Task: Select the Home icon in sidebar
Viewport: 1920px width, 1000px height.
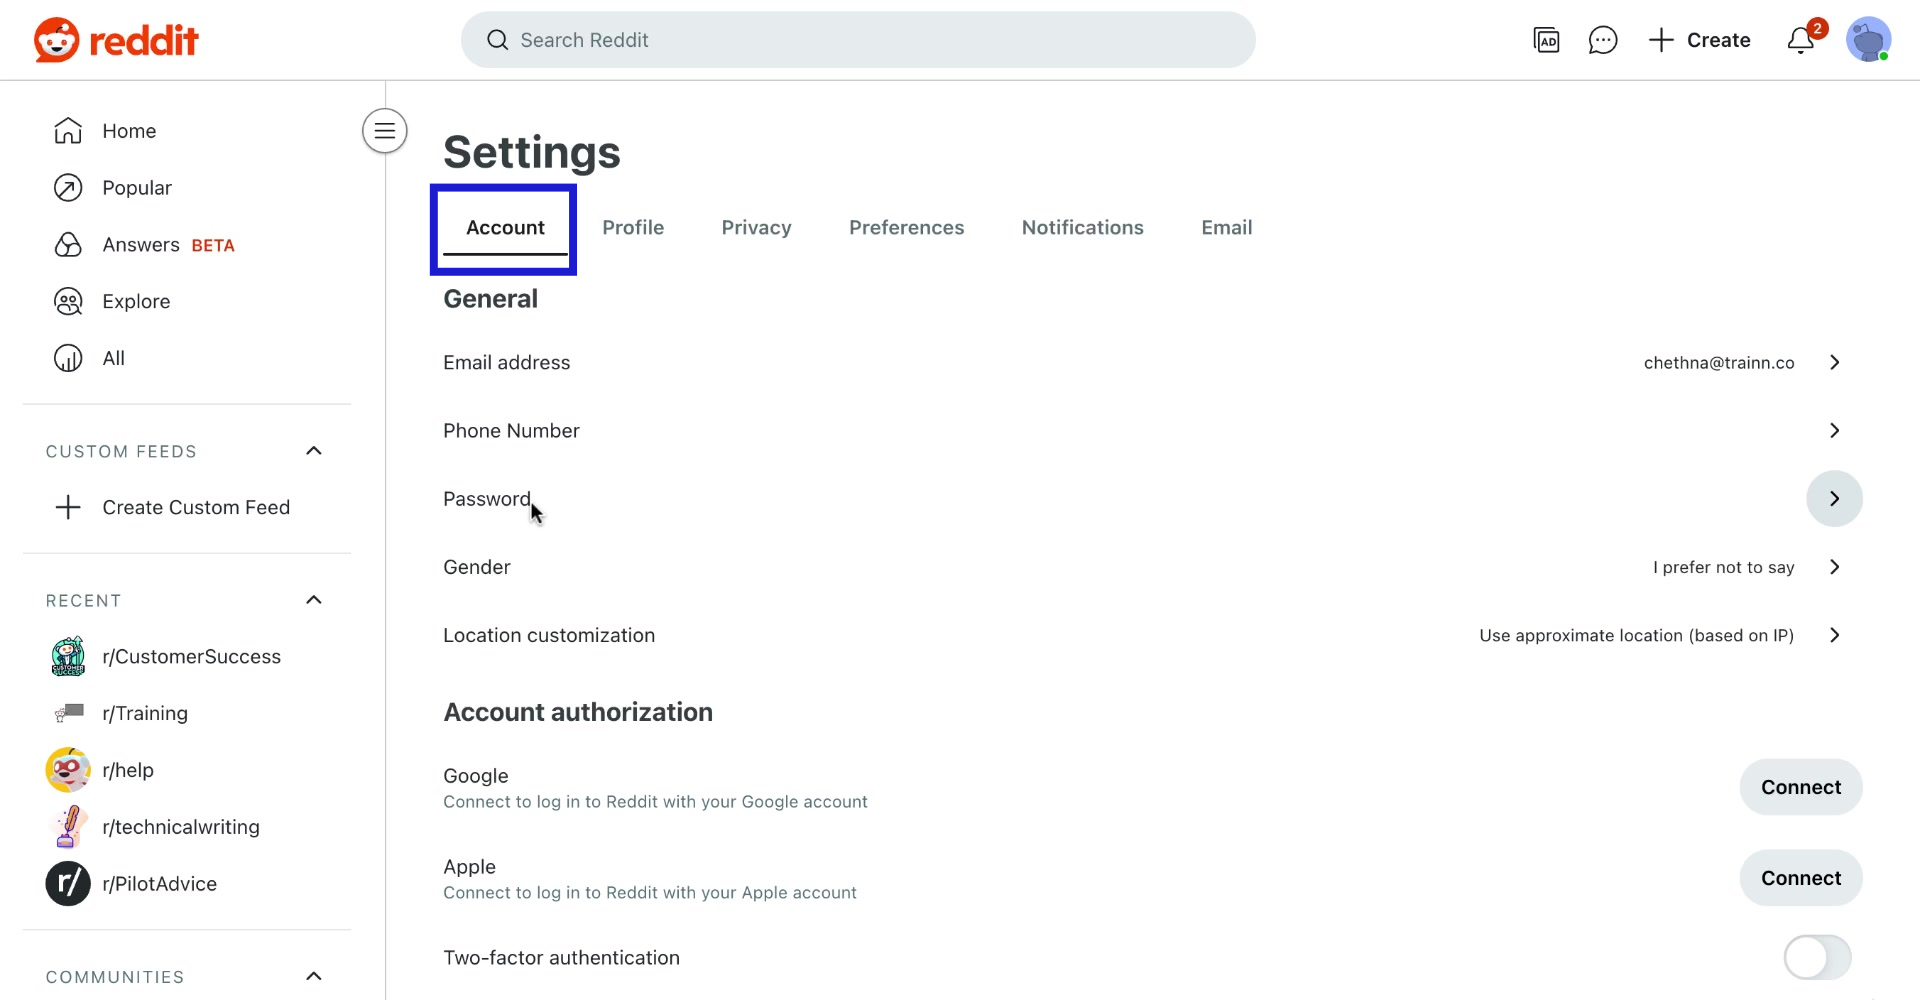Action: coord(66,130)
